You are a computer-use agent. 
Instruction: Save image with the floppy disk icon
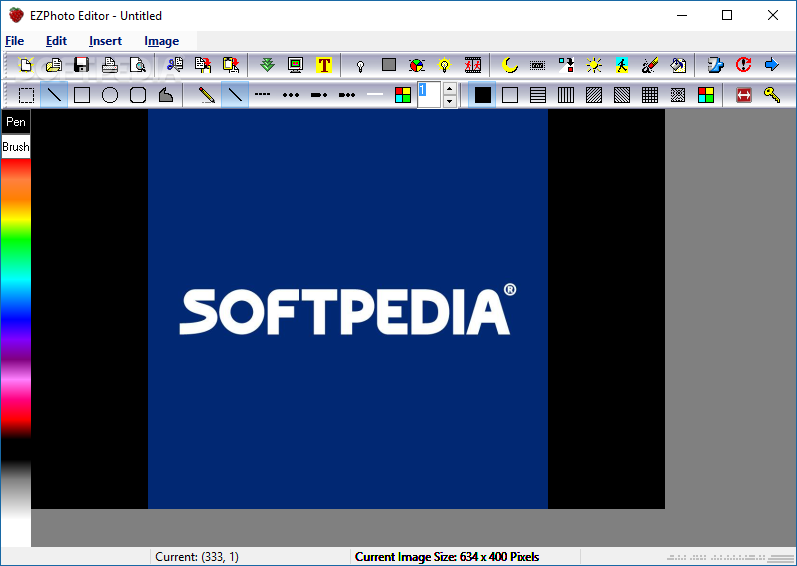pyautogui.click(x=82, y=65)
